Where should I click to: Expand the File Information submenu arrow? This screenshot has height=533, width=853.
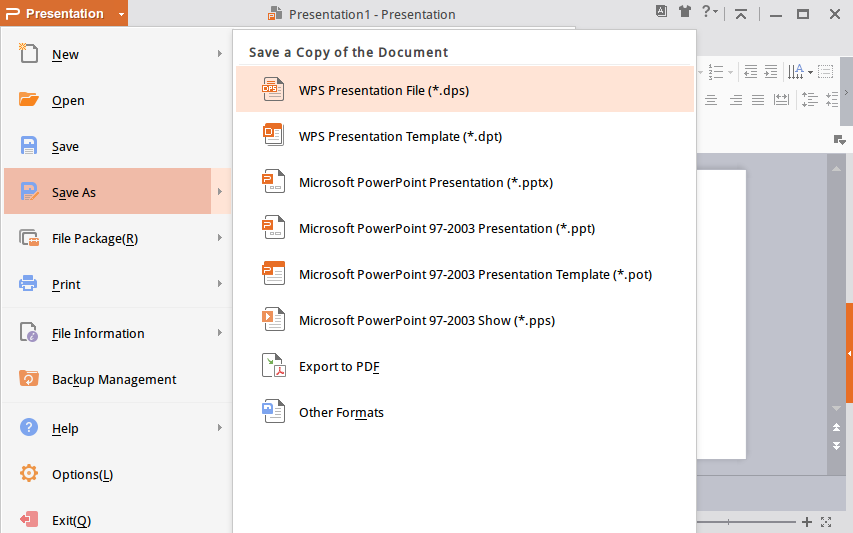[220, 332]
